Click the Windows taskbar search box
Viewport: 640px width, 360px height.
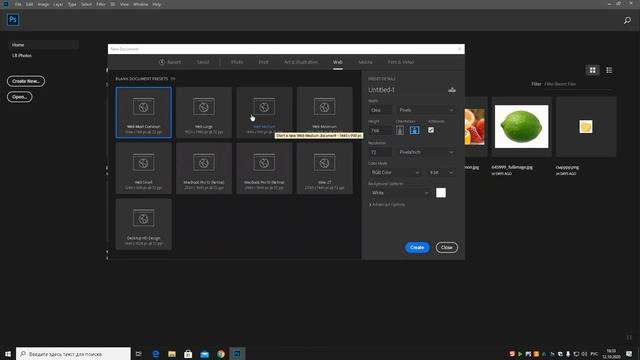73,354
